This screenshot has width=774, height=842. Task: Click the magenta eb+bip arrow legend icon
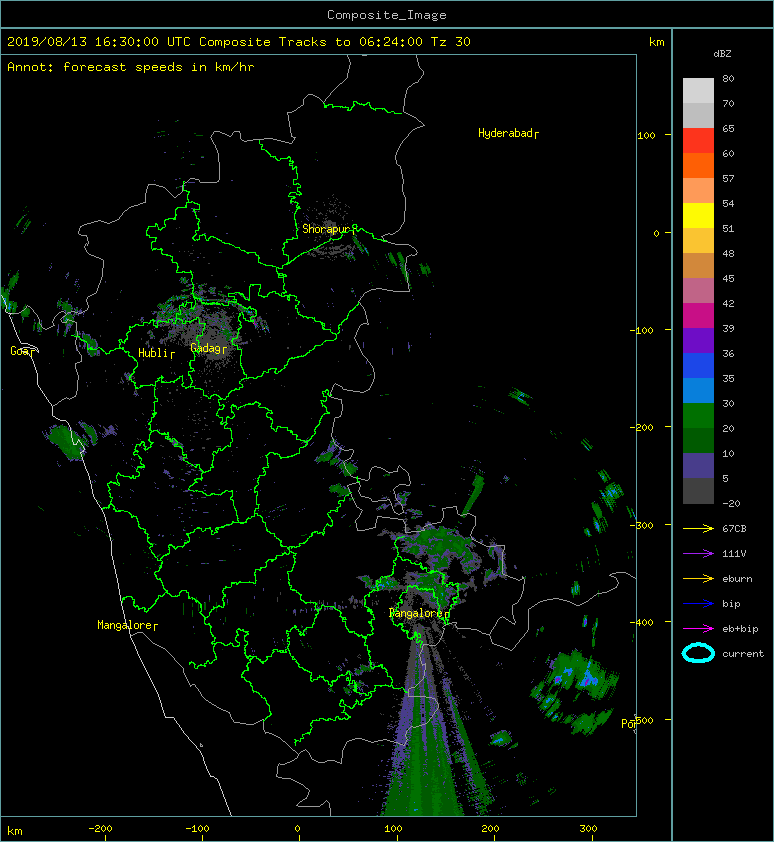698,629
